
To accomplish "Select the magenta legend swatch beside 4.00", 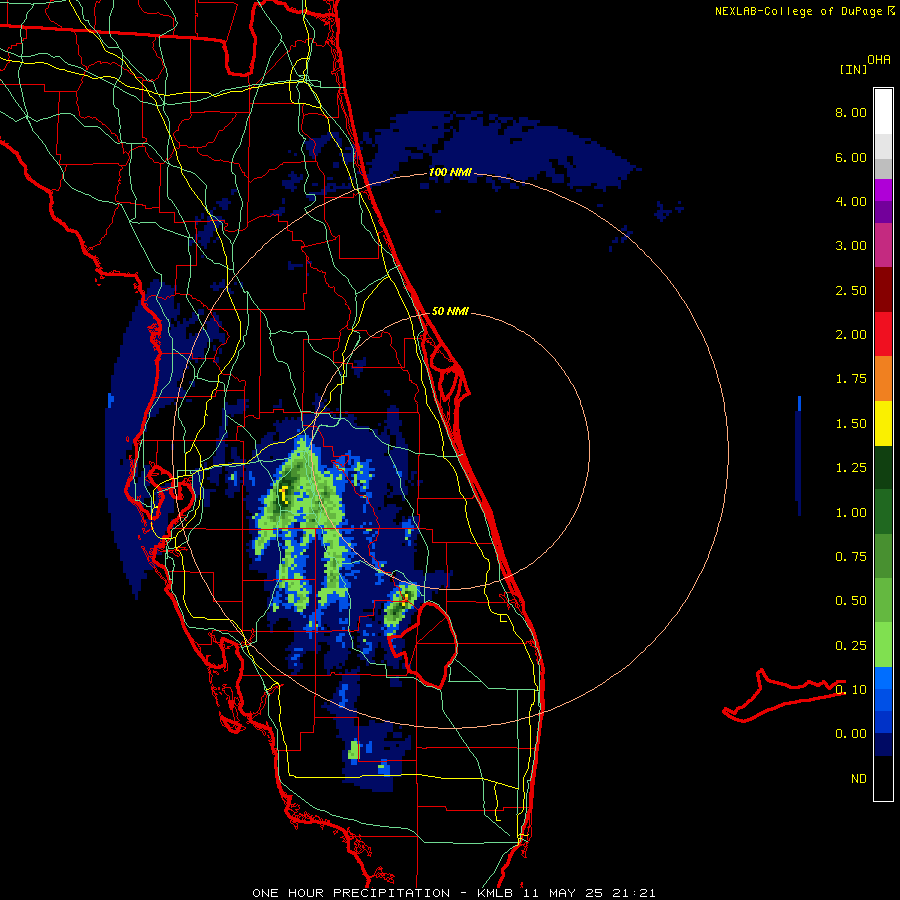I will pyautogui.click(x=883, y=190).
